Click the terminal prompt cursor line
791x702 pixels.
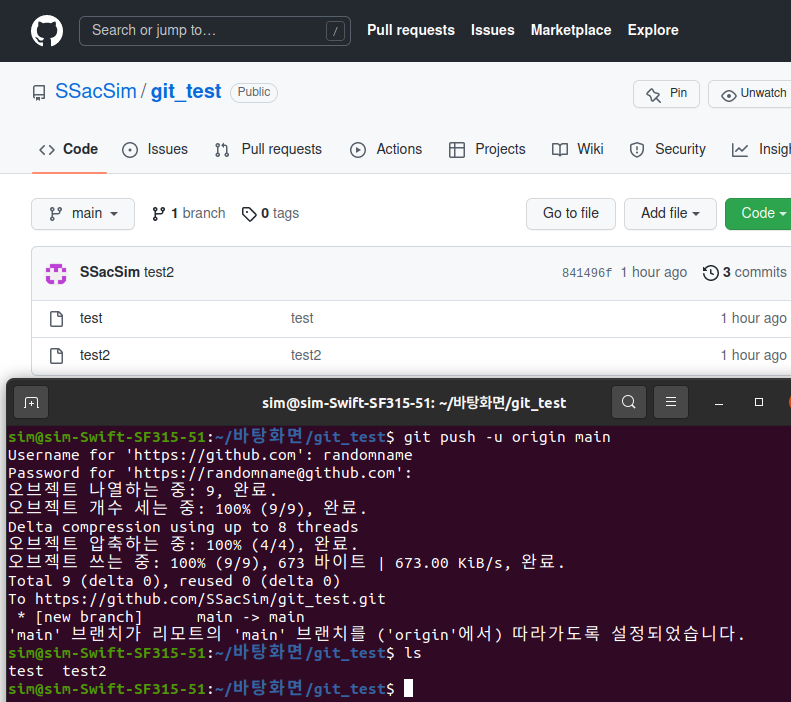click(x=210, y=689)
